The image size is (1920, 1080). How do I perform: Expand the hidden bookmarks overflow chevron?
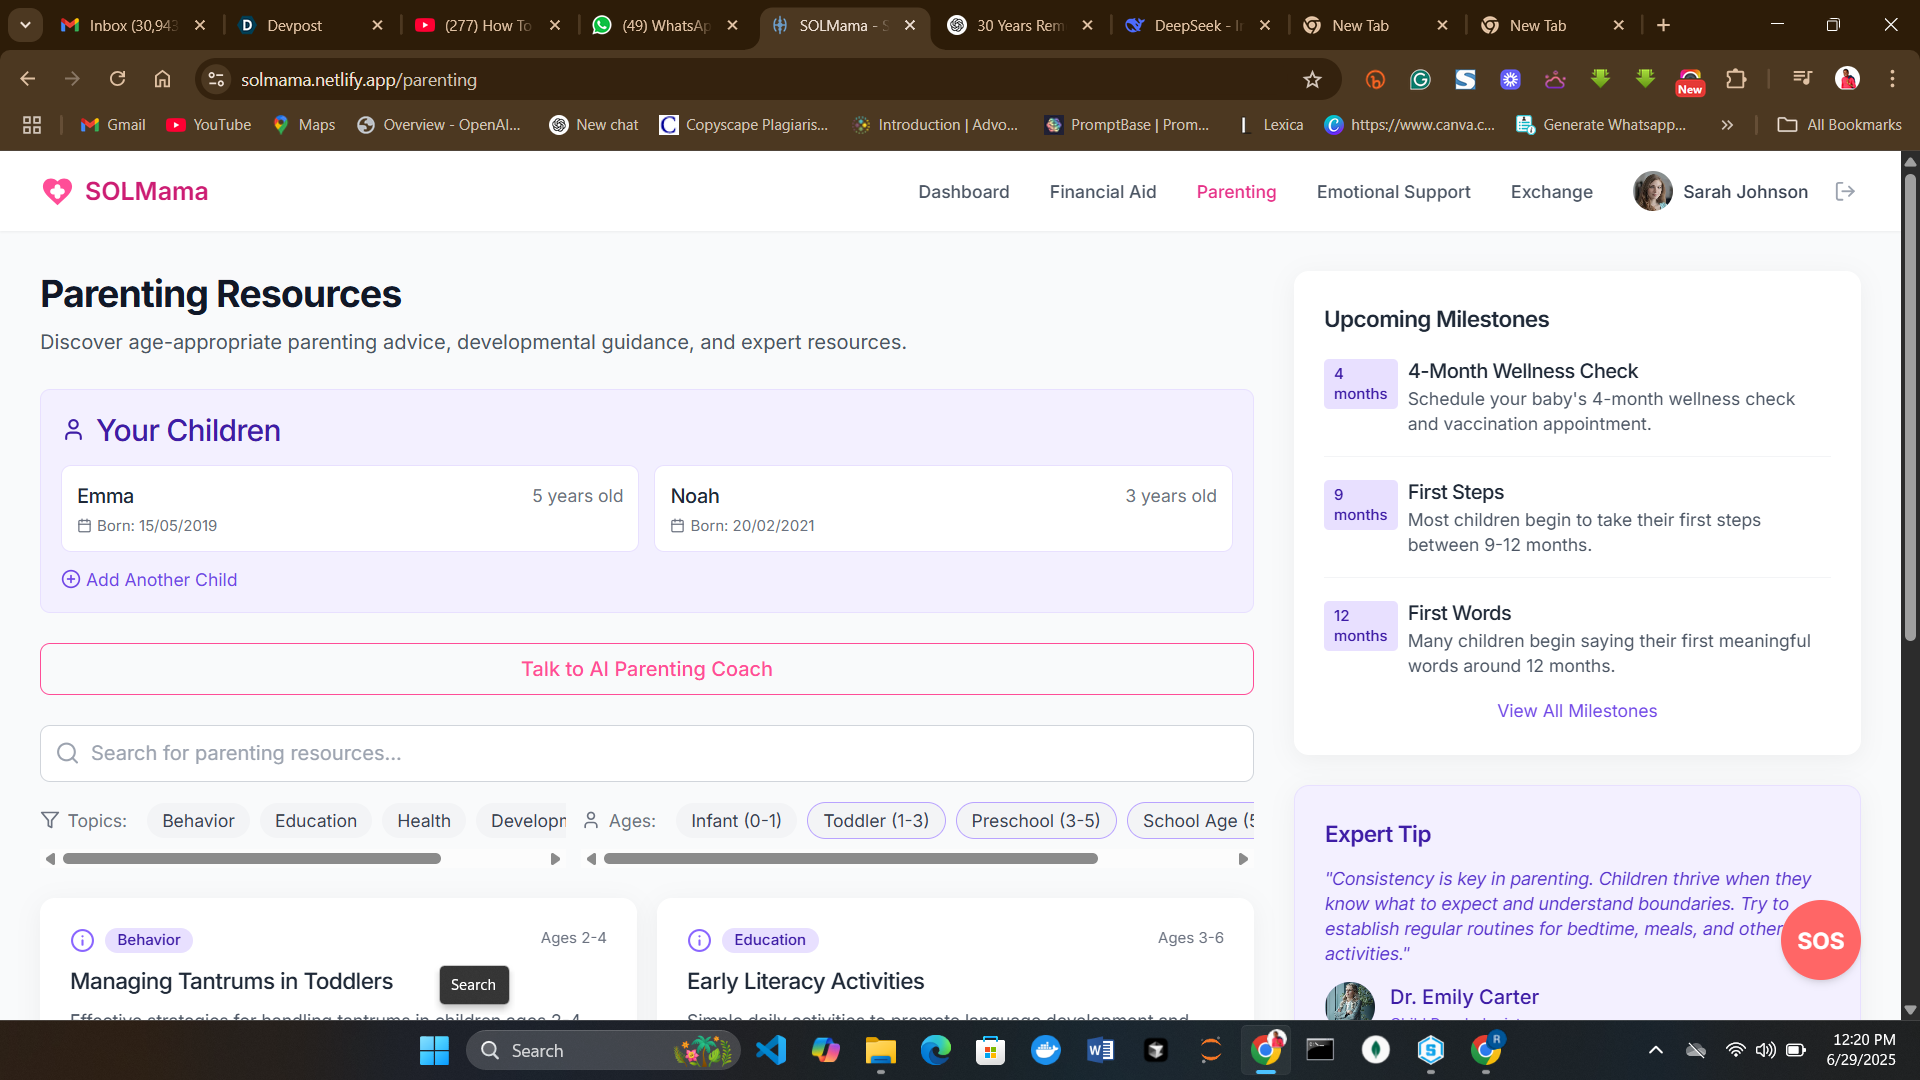pos(1727,125)
